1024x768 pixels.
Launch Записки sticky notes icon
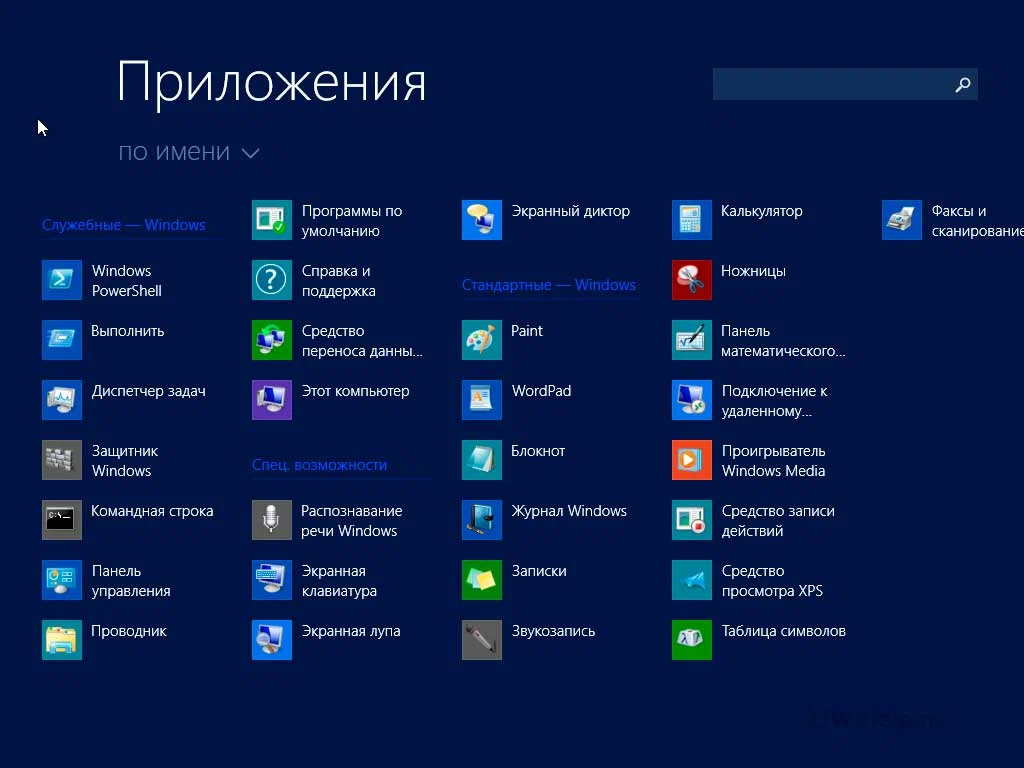(482, 580)
